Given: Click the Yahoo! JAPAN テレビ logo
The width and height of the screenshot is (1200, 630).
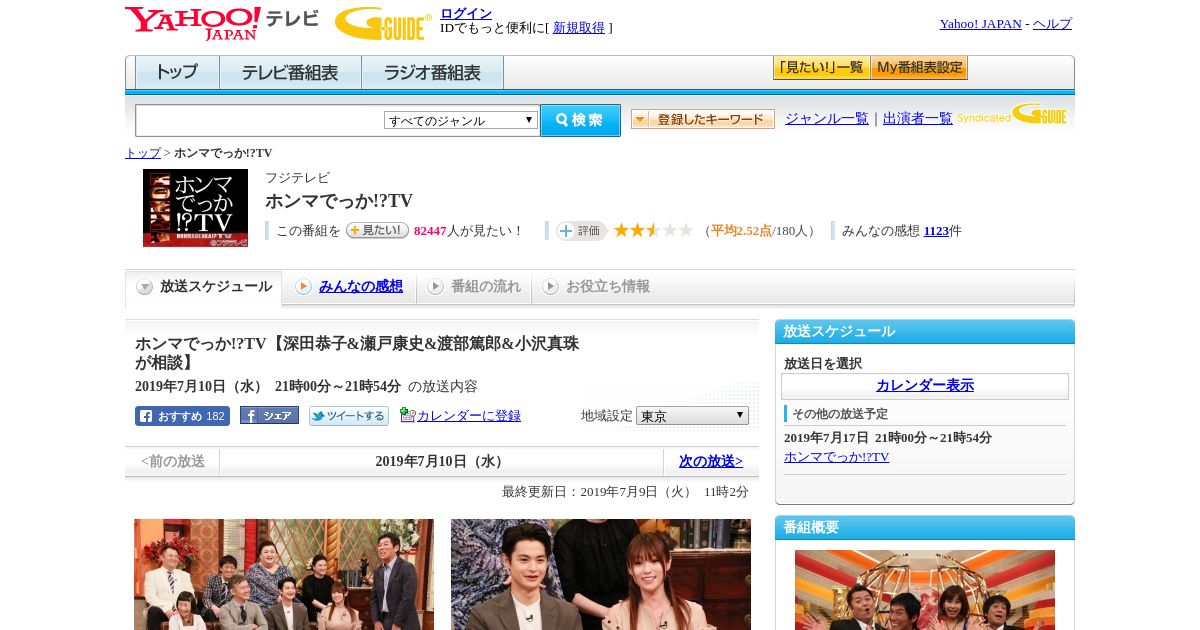Looking at the screenshot, I should [x=222, y=23].
